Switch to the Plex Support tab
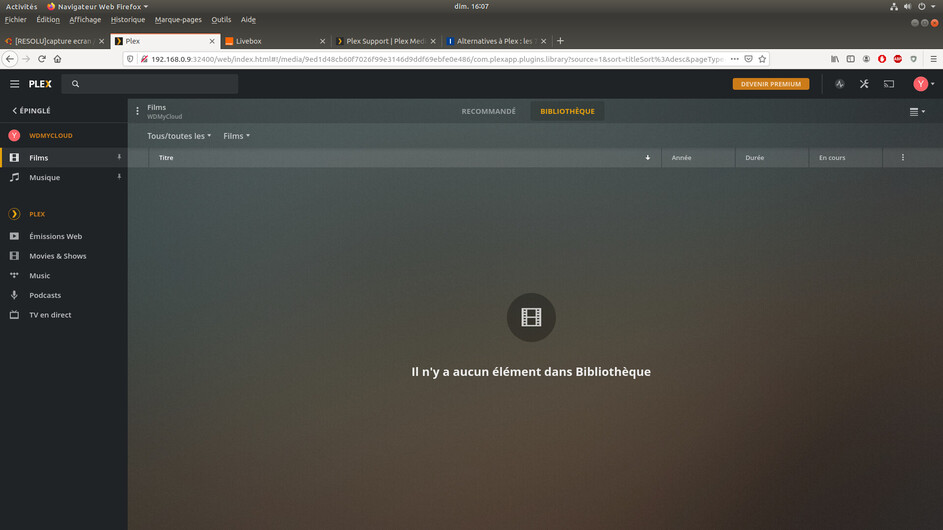Viewport: 943px width, 530px height. coord(386,41)
